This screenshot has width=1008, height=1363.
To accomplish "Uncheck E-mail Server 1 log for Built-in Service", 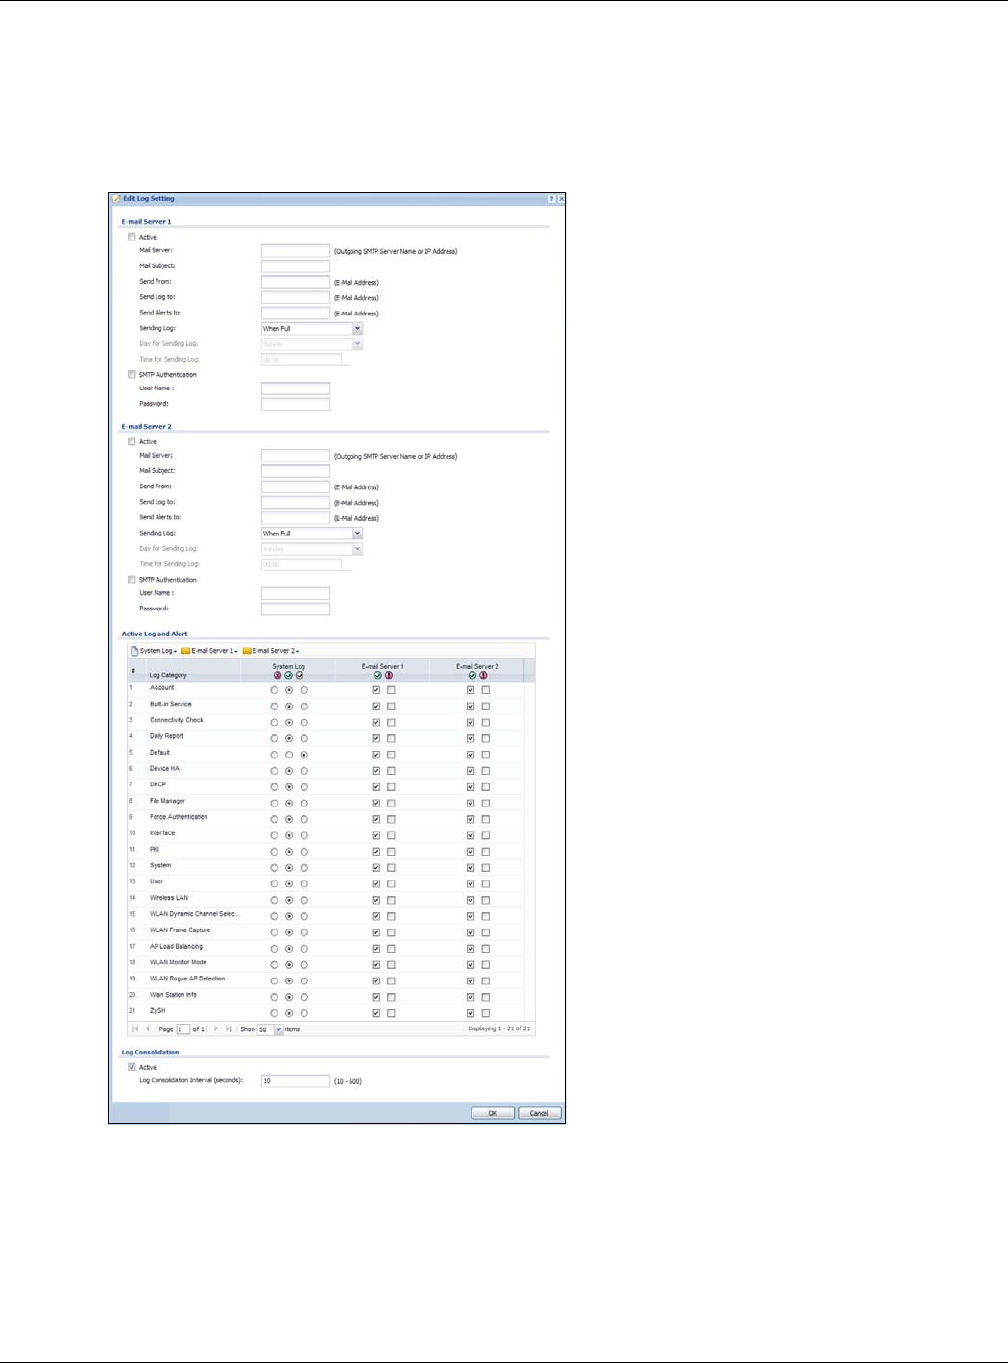I will click(376, 706).
